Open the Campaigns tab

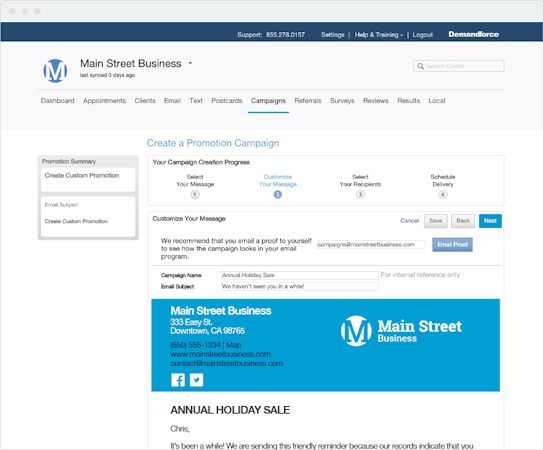tap(268, 101)
